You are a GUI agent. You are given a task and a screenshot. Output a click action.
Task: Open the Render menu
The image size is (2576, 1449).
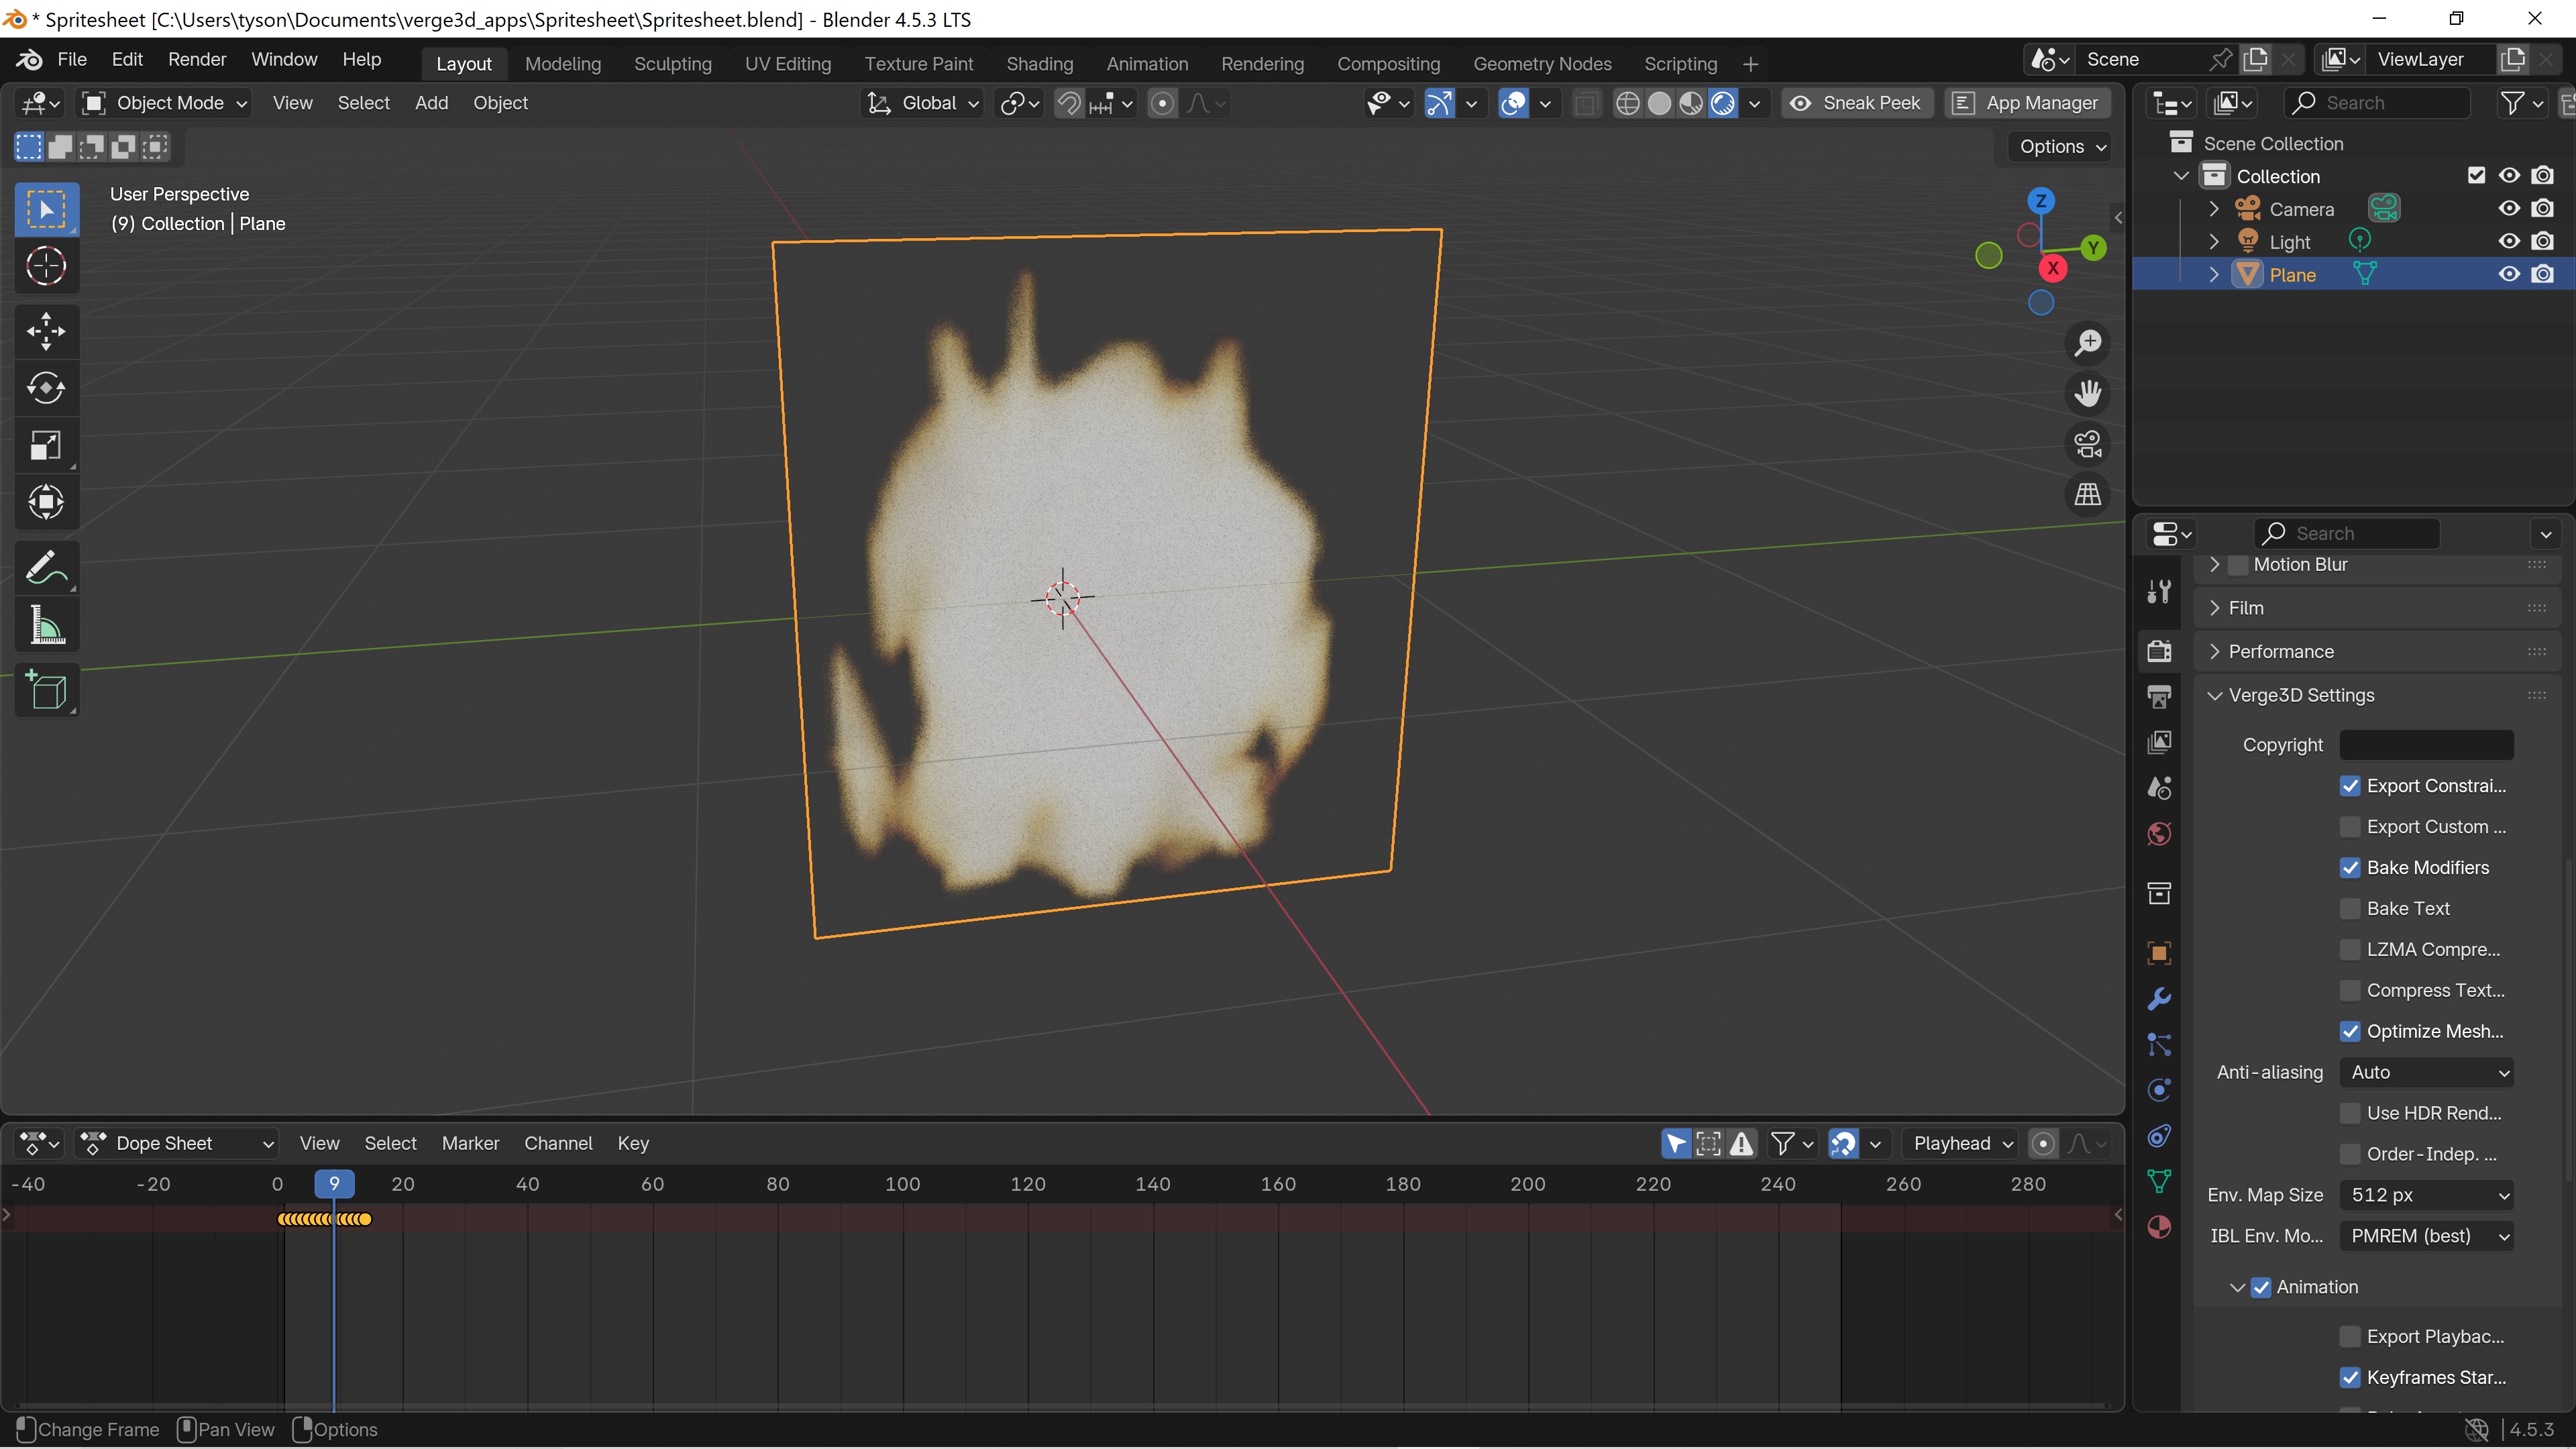(x=197, y=59)
